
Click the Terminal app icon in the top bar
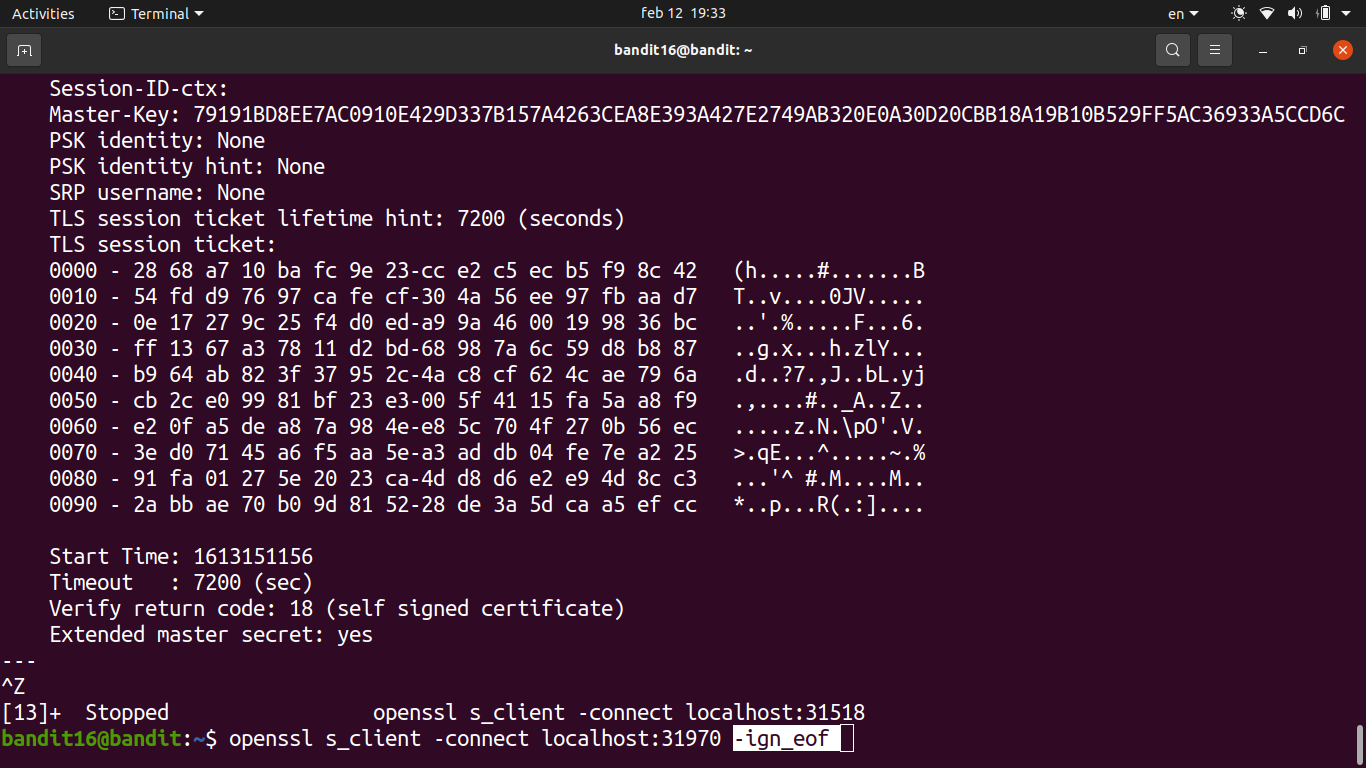(x=117, y=14)
